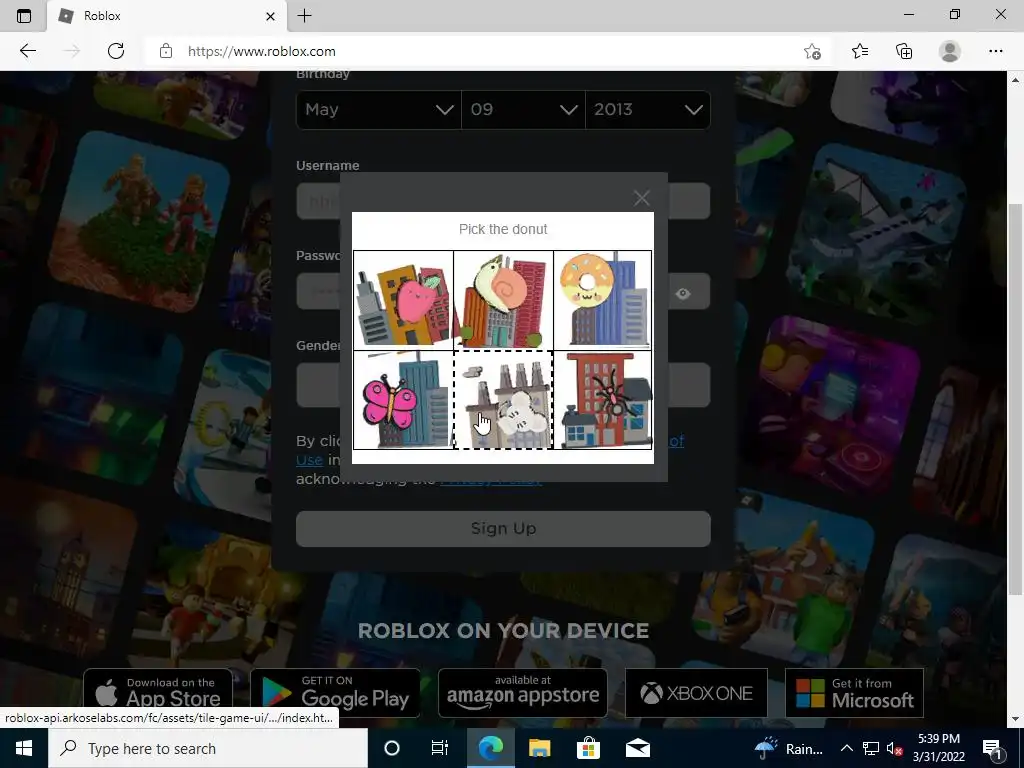The width and height of the screenshot is (1024, 768).
Task: Open tab actions menu icon
Action: (24, 16)
